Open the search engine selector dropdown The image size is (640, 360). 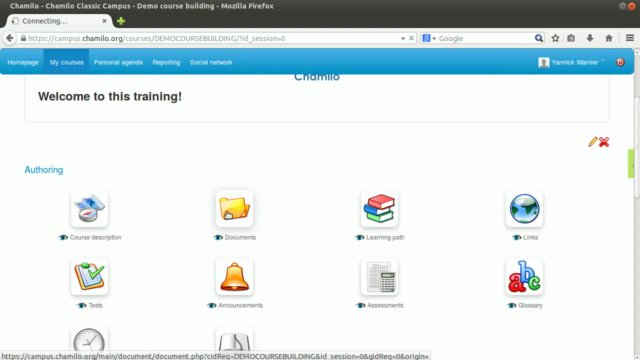[434, 38]
